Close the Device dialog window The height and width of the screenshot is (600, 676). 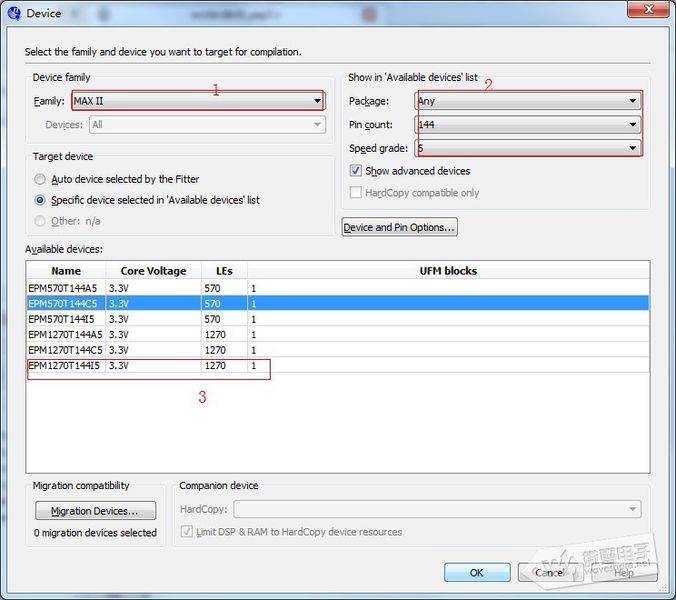pos(649,9)
